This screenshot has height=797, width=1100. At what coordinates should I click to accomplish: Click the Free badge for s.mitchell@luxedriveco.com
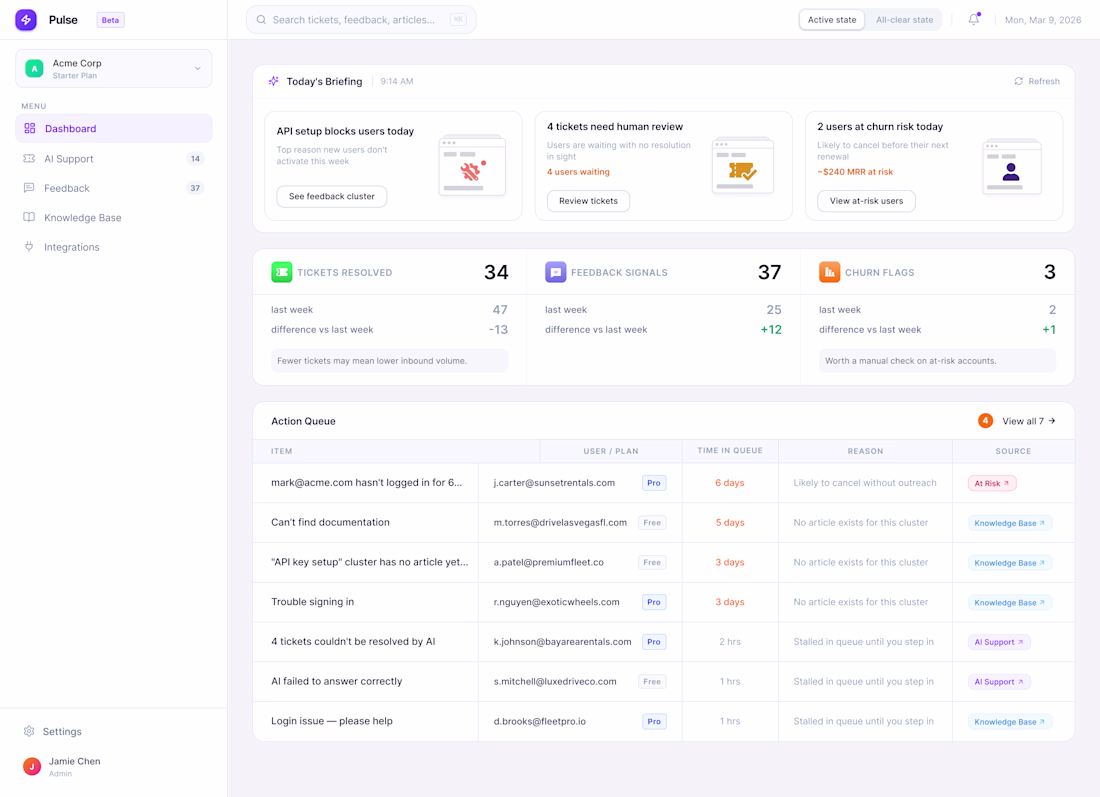[x=652, y=681]
